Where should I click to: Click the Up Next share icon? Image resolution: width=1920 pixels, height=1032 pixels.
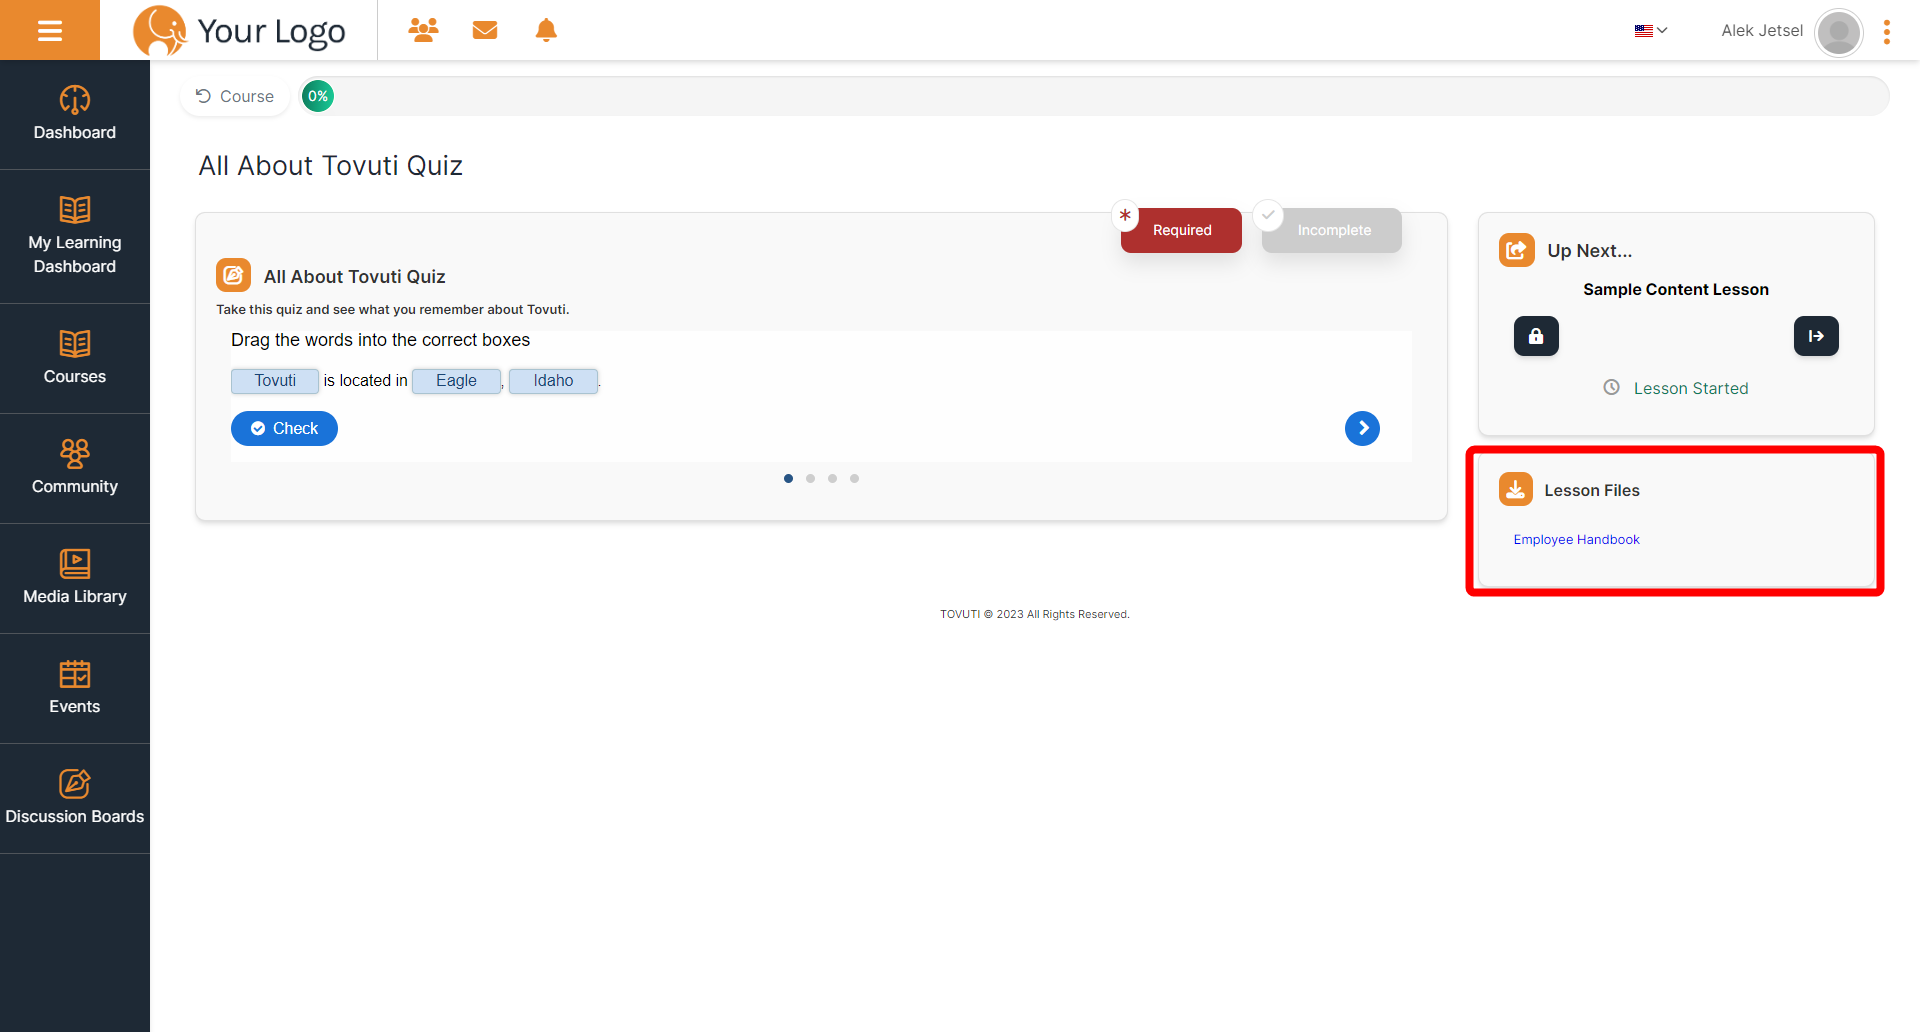pyautogui.click(x=1516, y=250)
